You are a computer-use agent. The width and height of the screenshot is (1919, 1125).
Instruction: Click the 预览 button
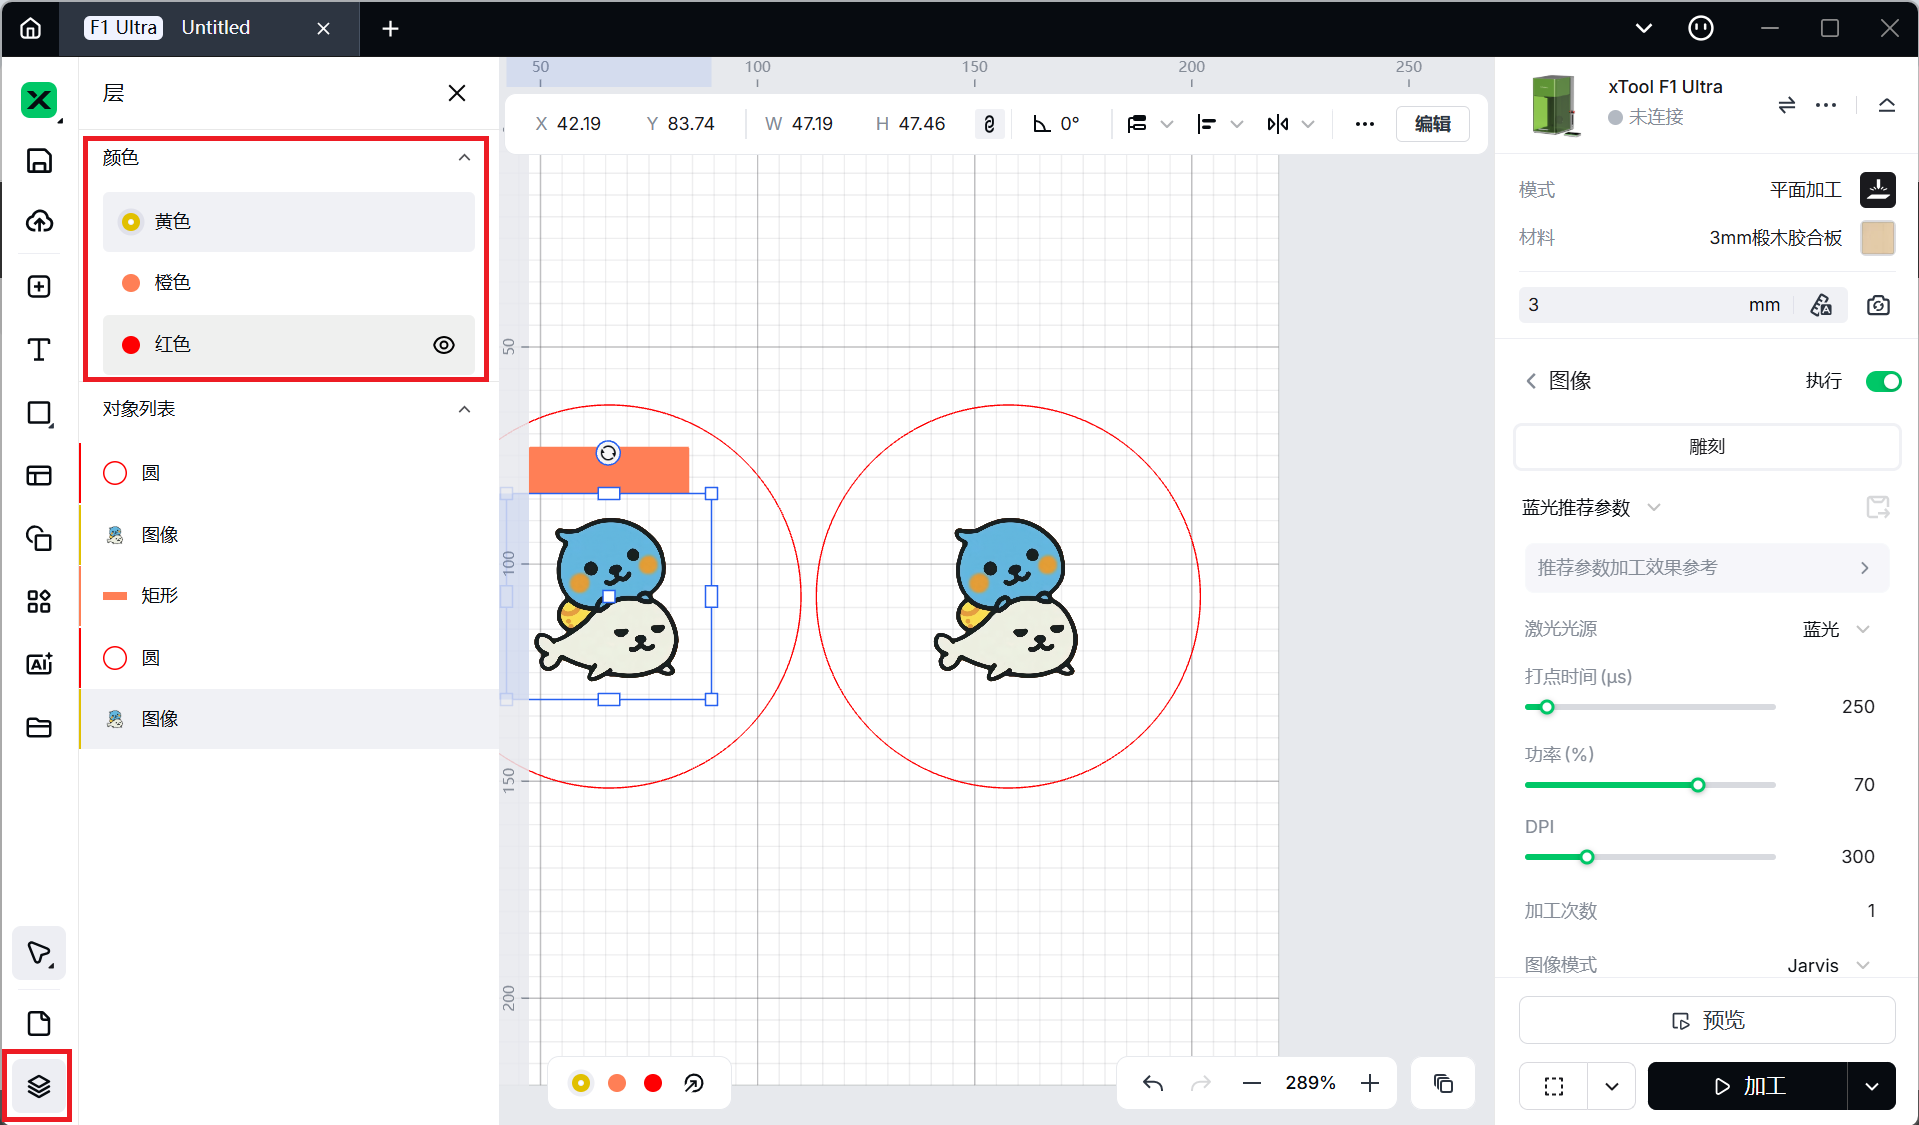pyautogui.click(x=1707, y=1020)
